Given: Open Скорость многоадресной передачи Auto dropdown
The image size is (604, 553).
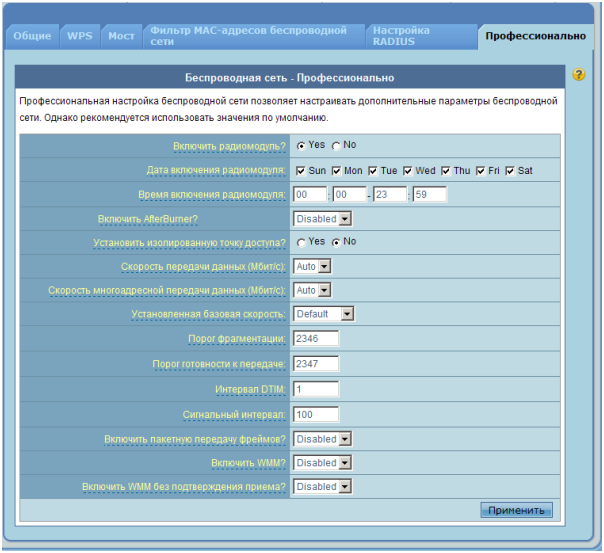Looking at the screenshot, I should pyautogui.click(x=312, y=290).
